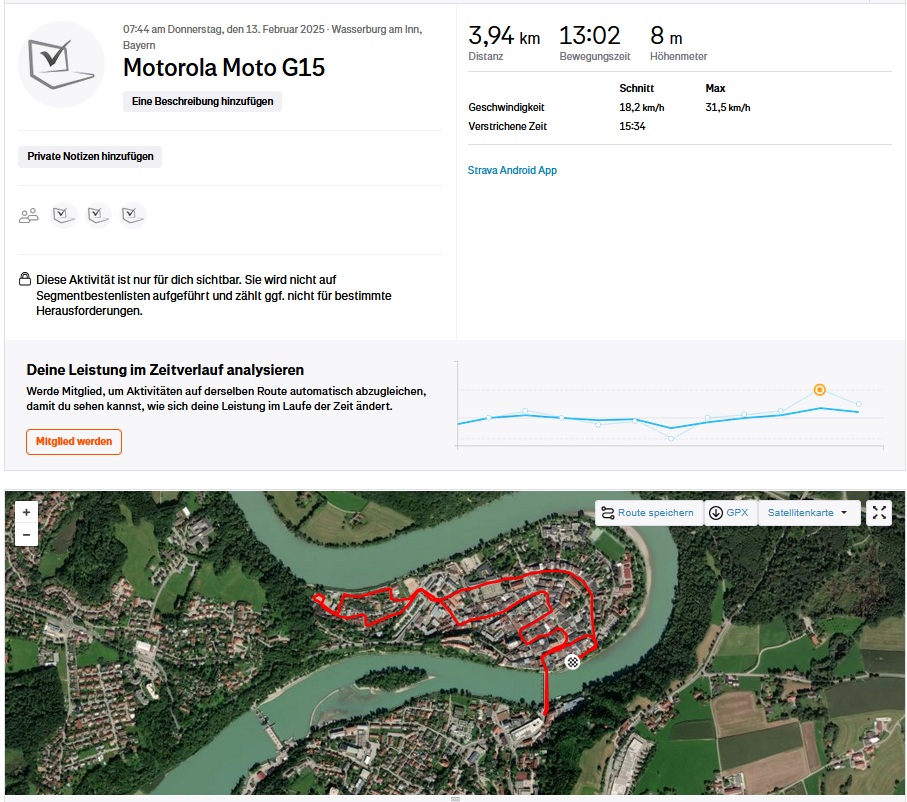This screenshot has width=907, height=802.
Task: Click the checkered finish marker on map
Action: click(572, 662)
